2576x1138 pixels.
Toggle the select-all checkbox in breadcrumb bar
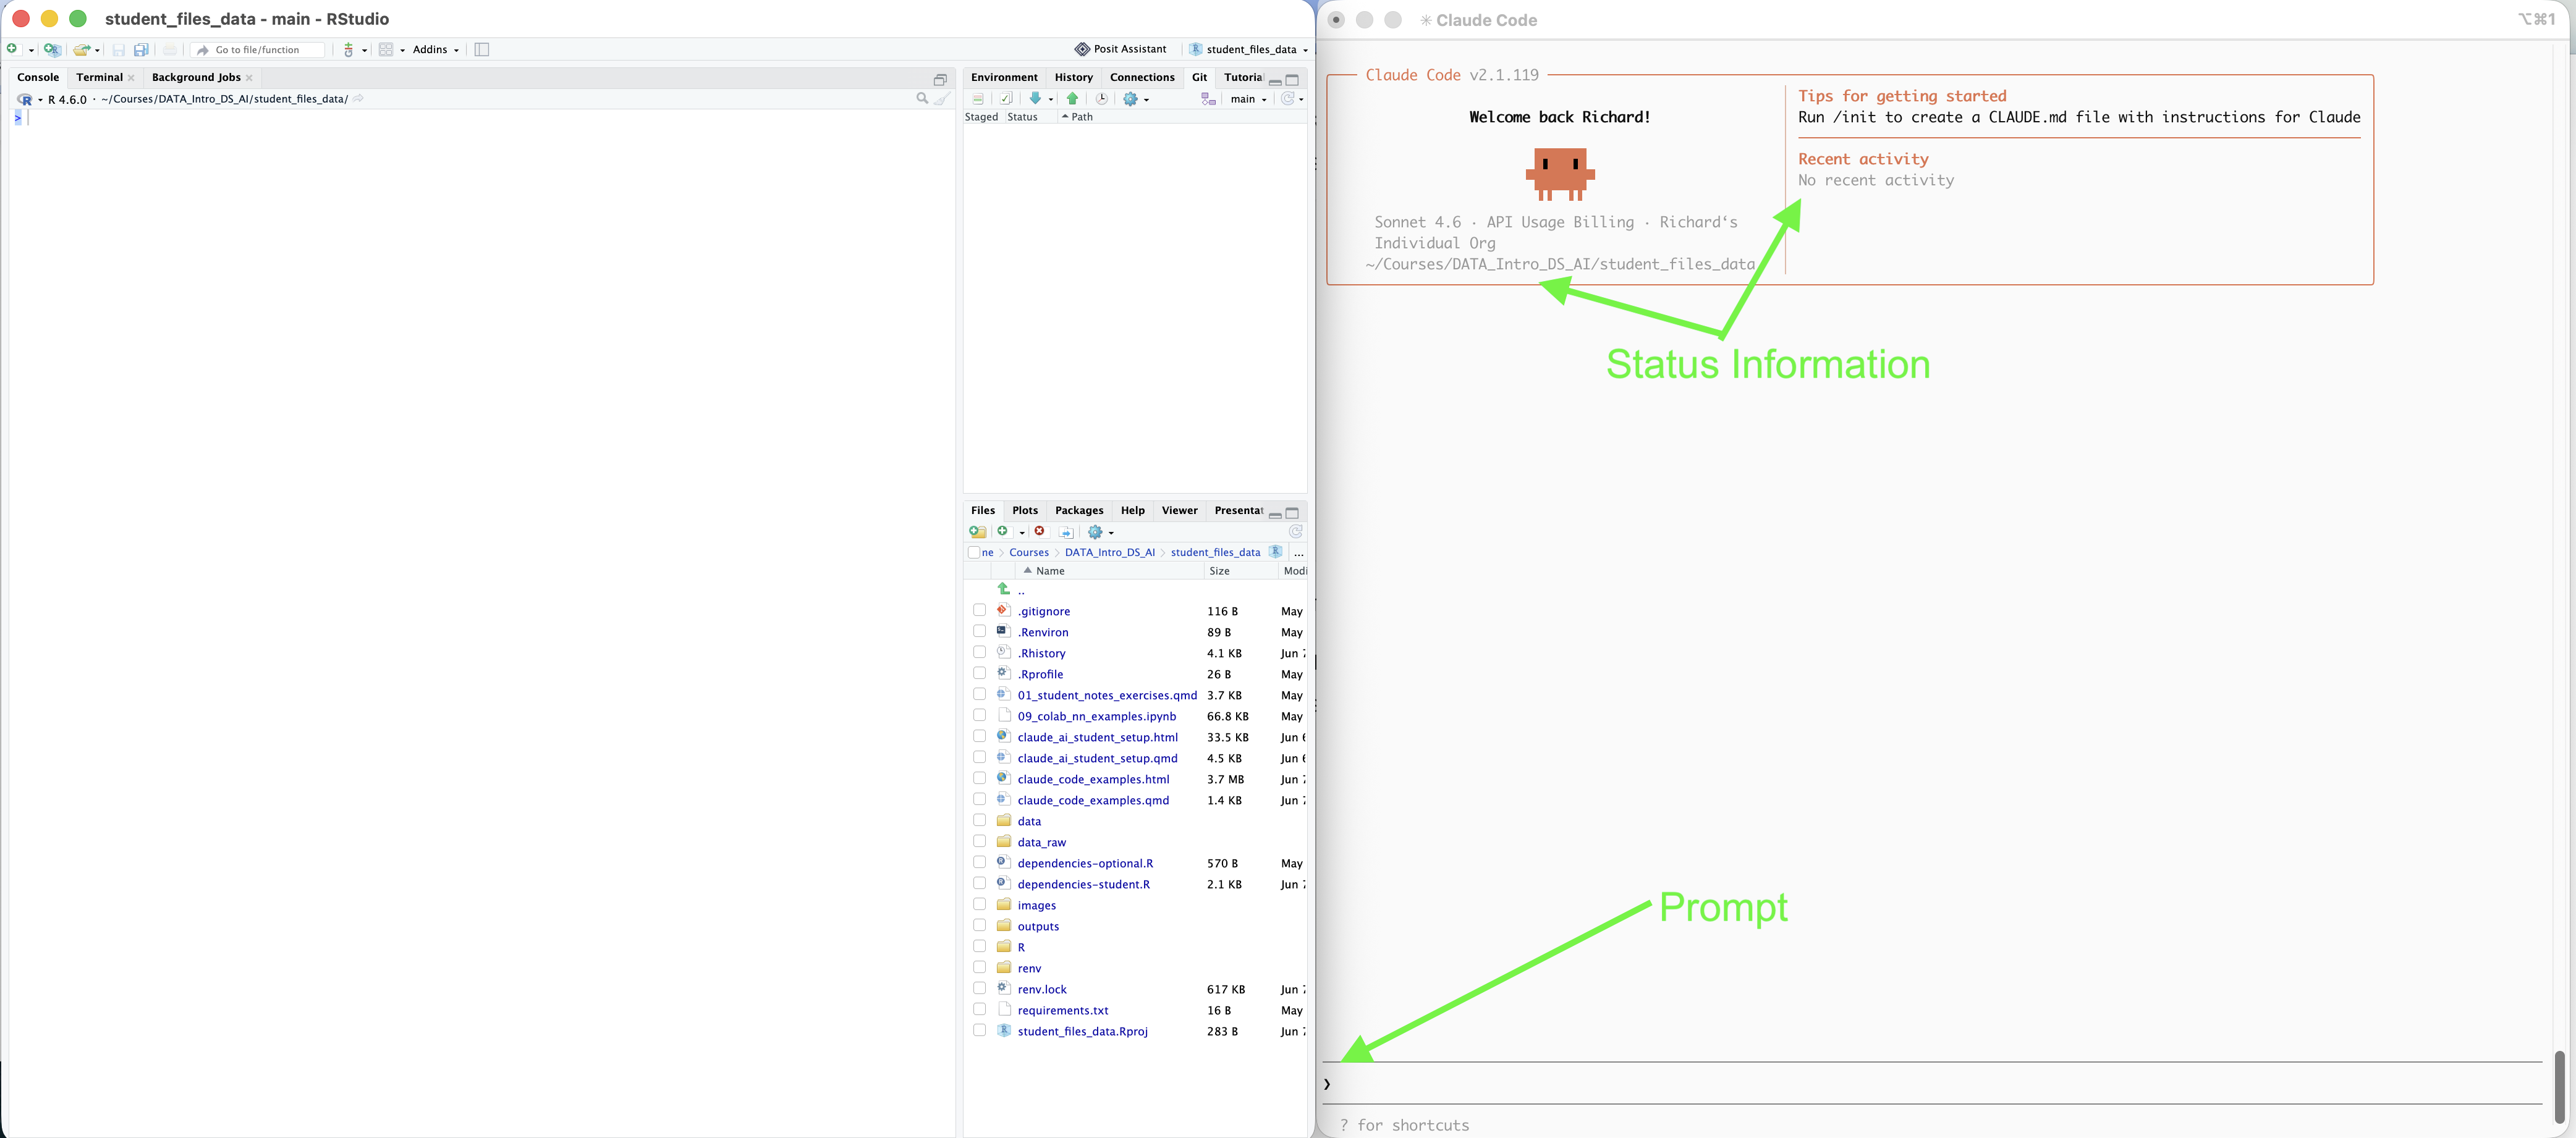pos(974,552)
